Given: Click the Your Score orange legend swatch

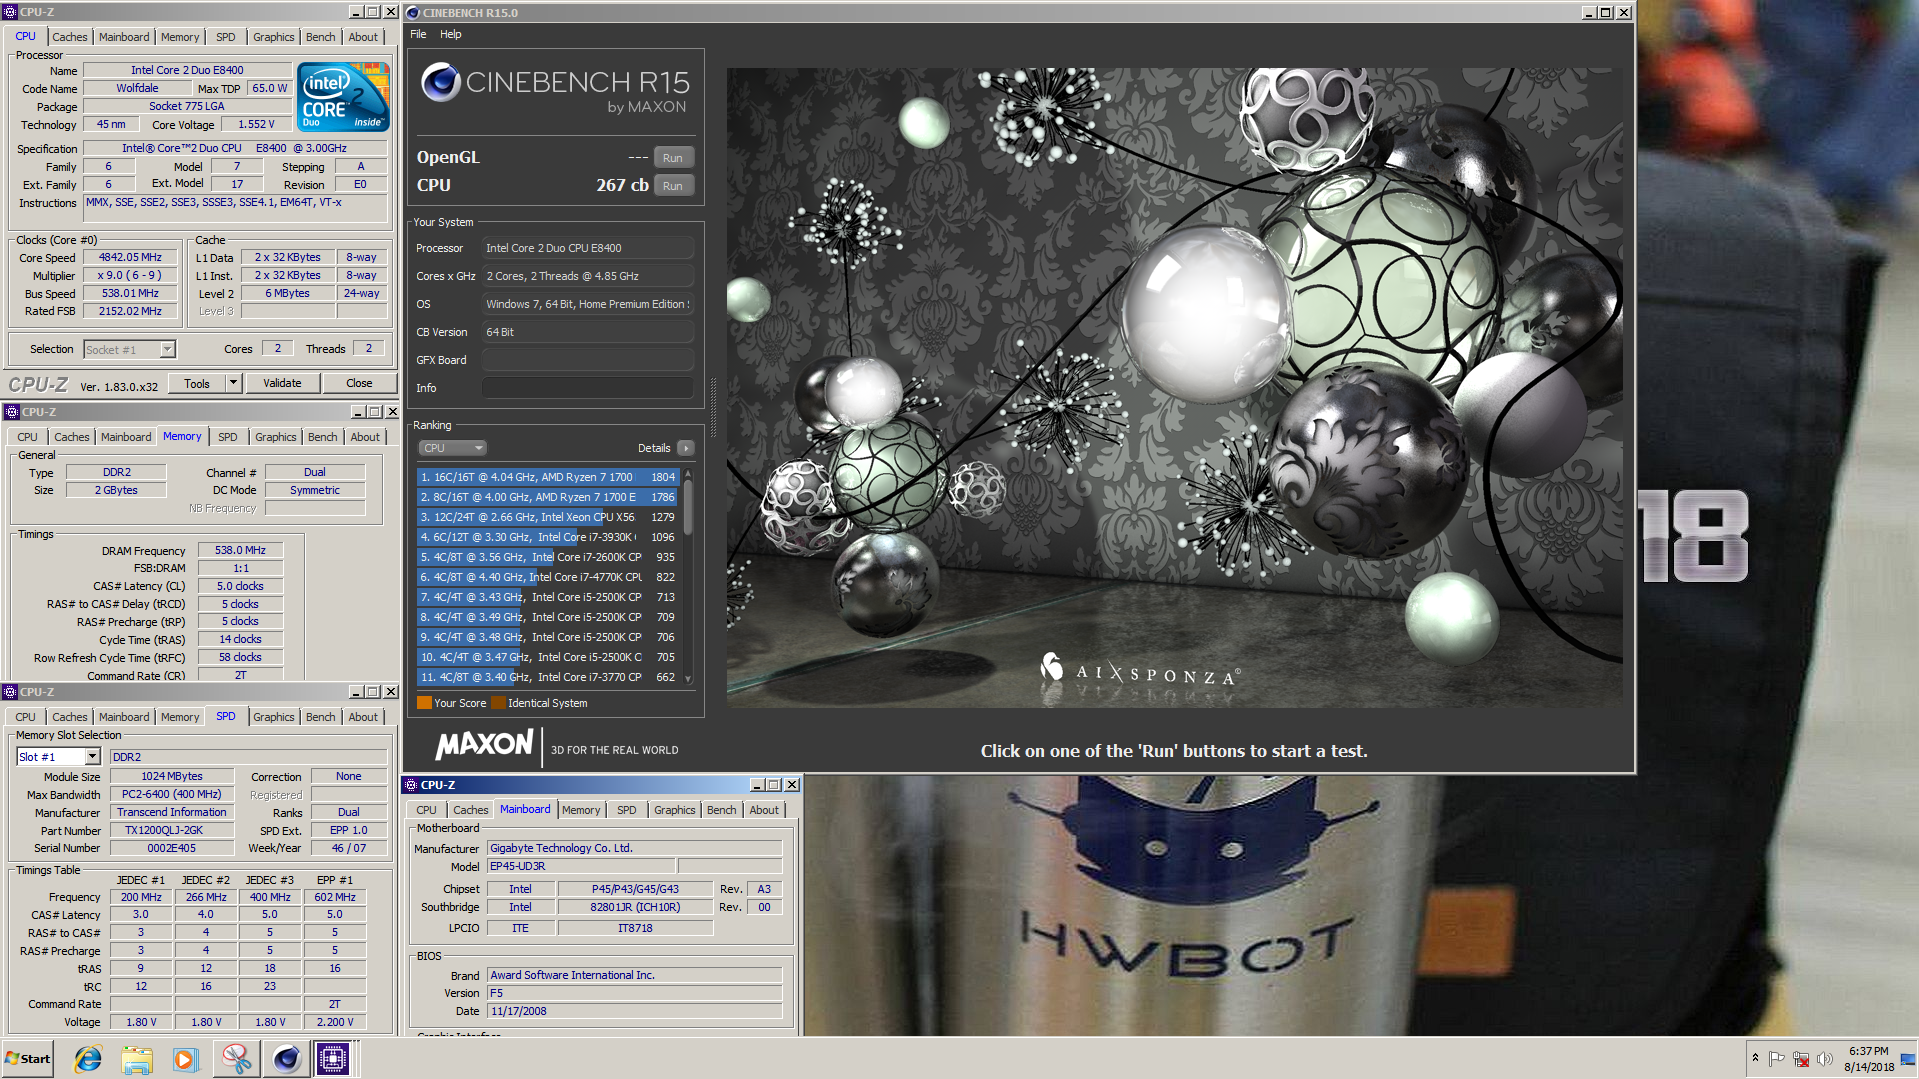Looking at the screenshot, I should click(424, 703).
